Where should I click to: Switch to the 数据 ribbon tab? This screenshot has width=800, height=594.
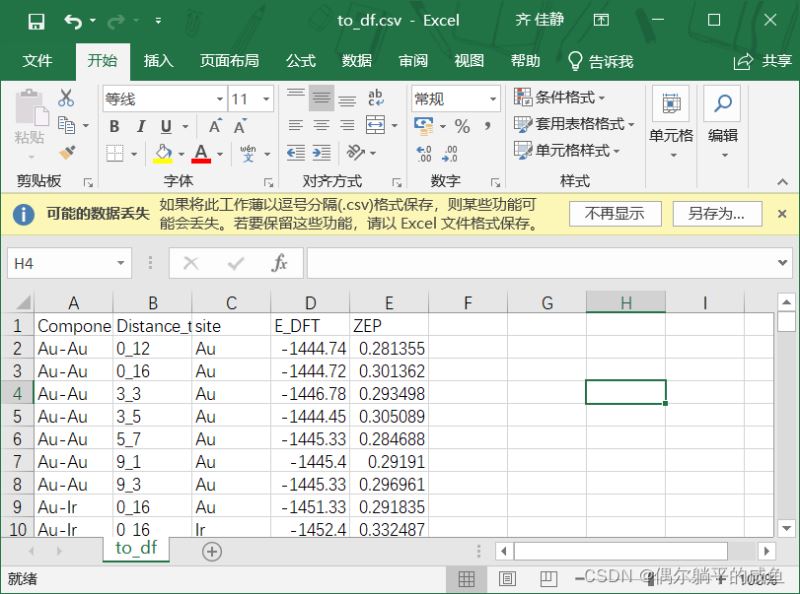point(356,61)
